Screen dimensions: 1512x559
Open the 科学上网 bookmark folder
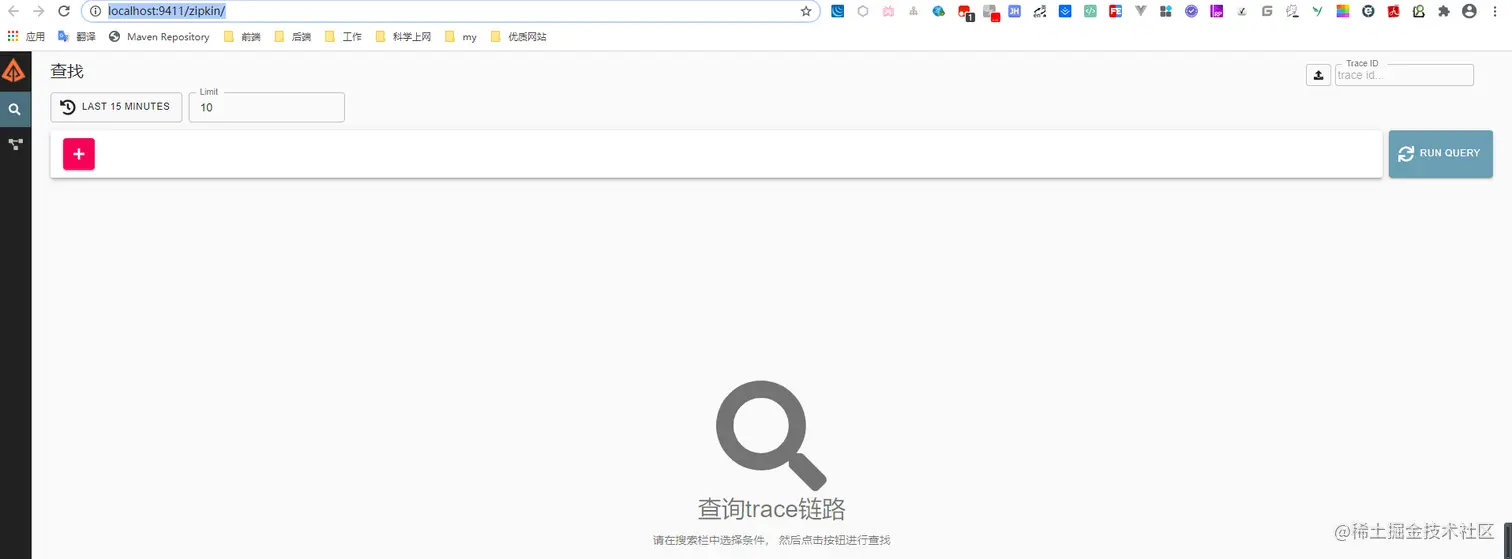(403, 37)
